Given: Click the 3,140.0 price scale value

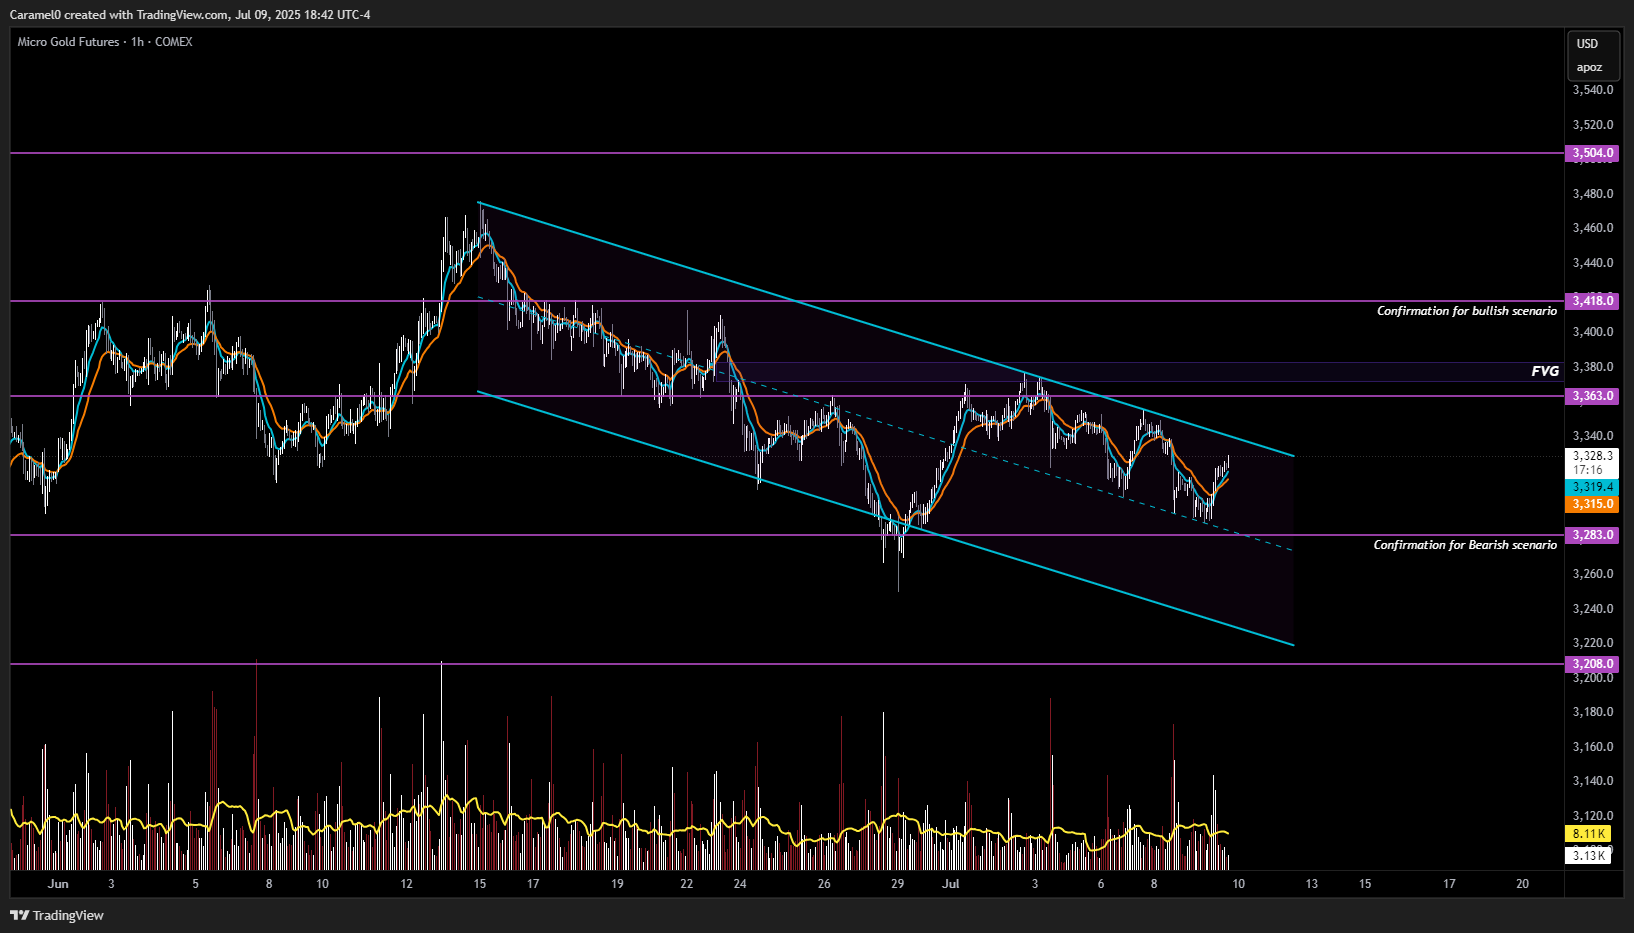Looking at the screenshot, I should click(1593, 781).
